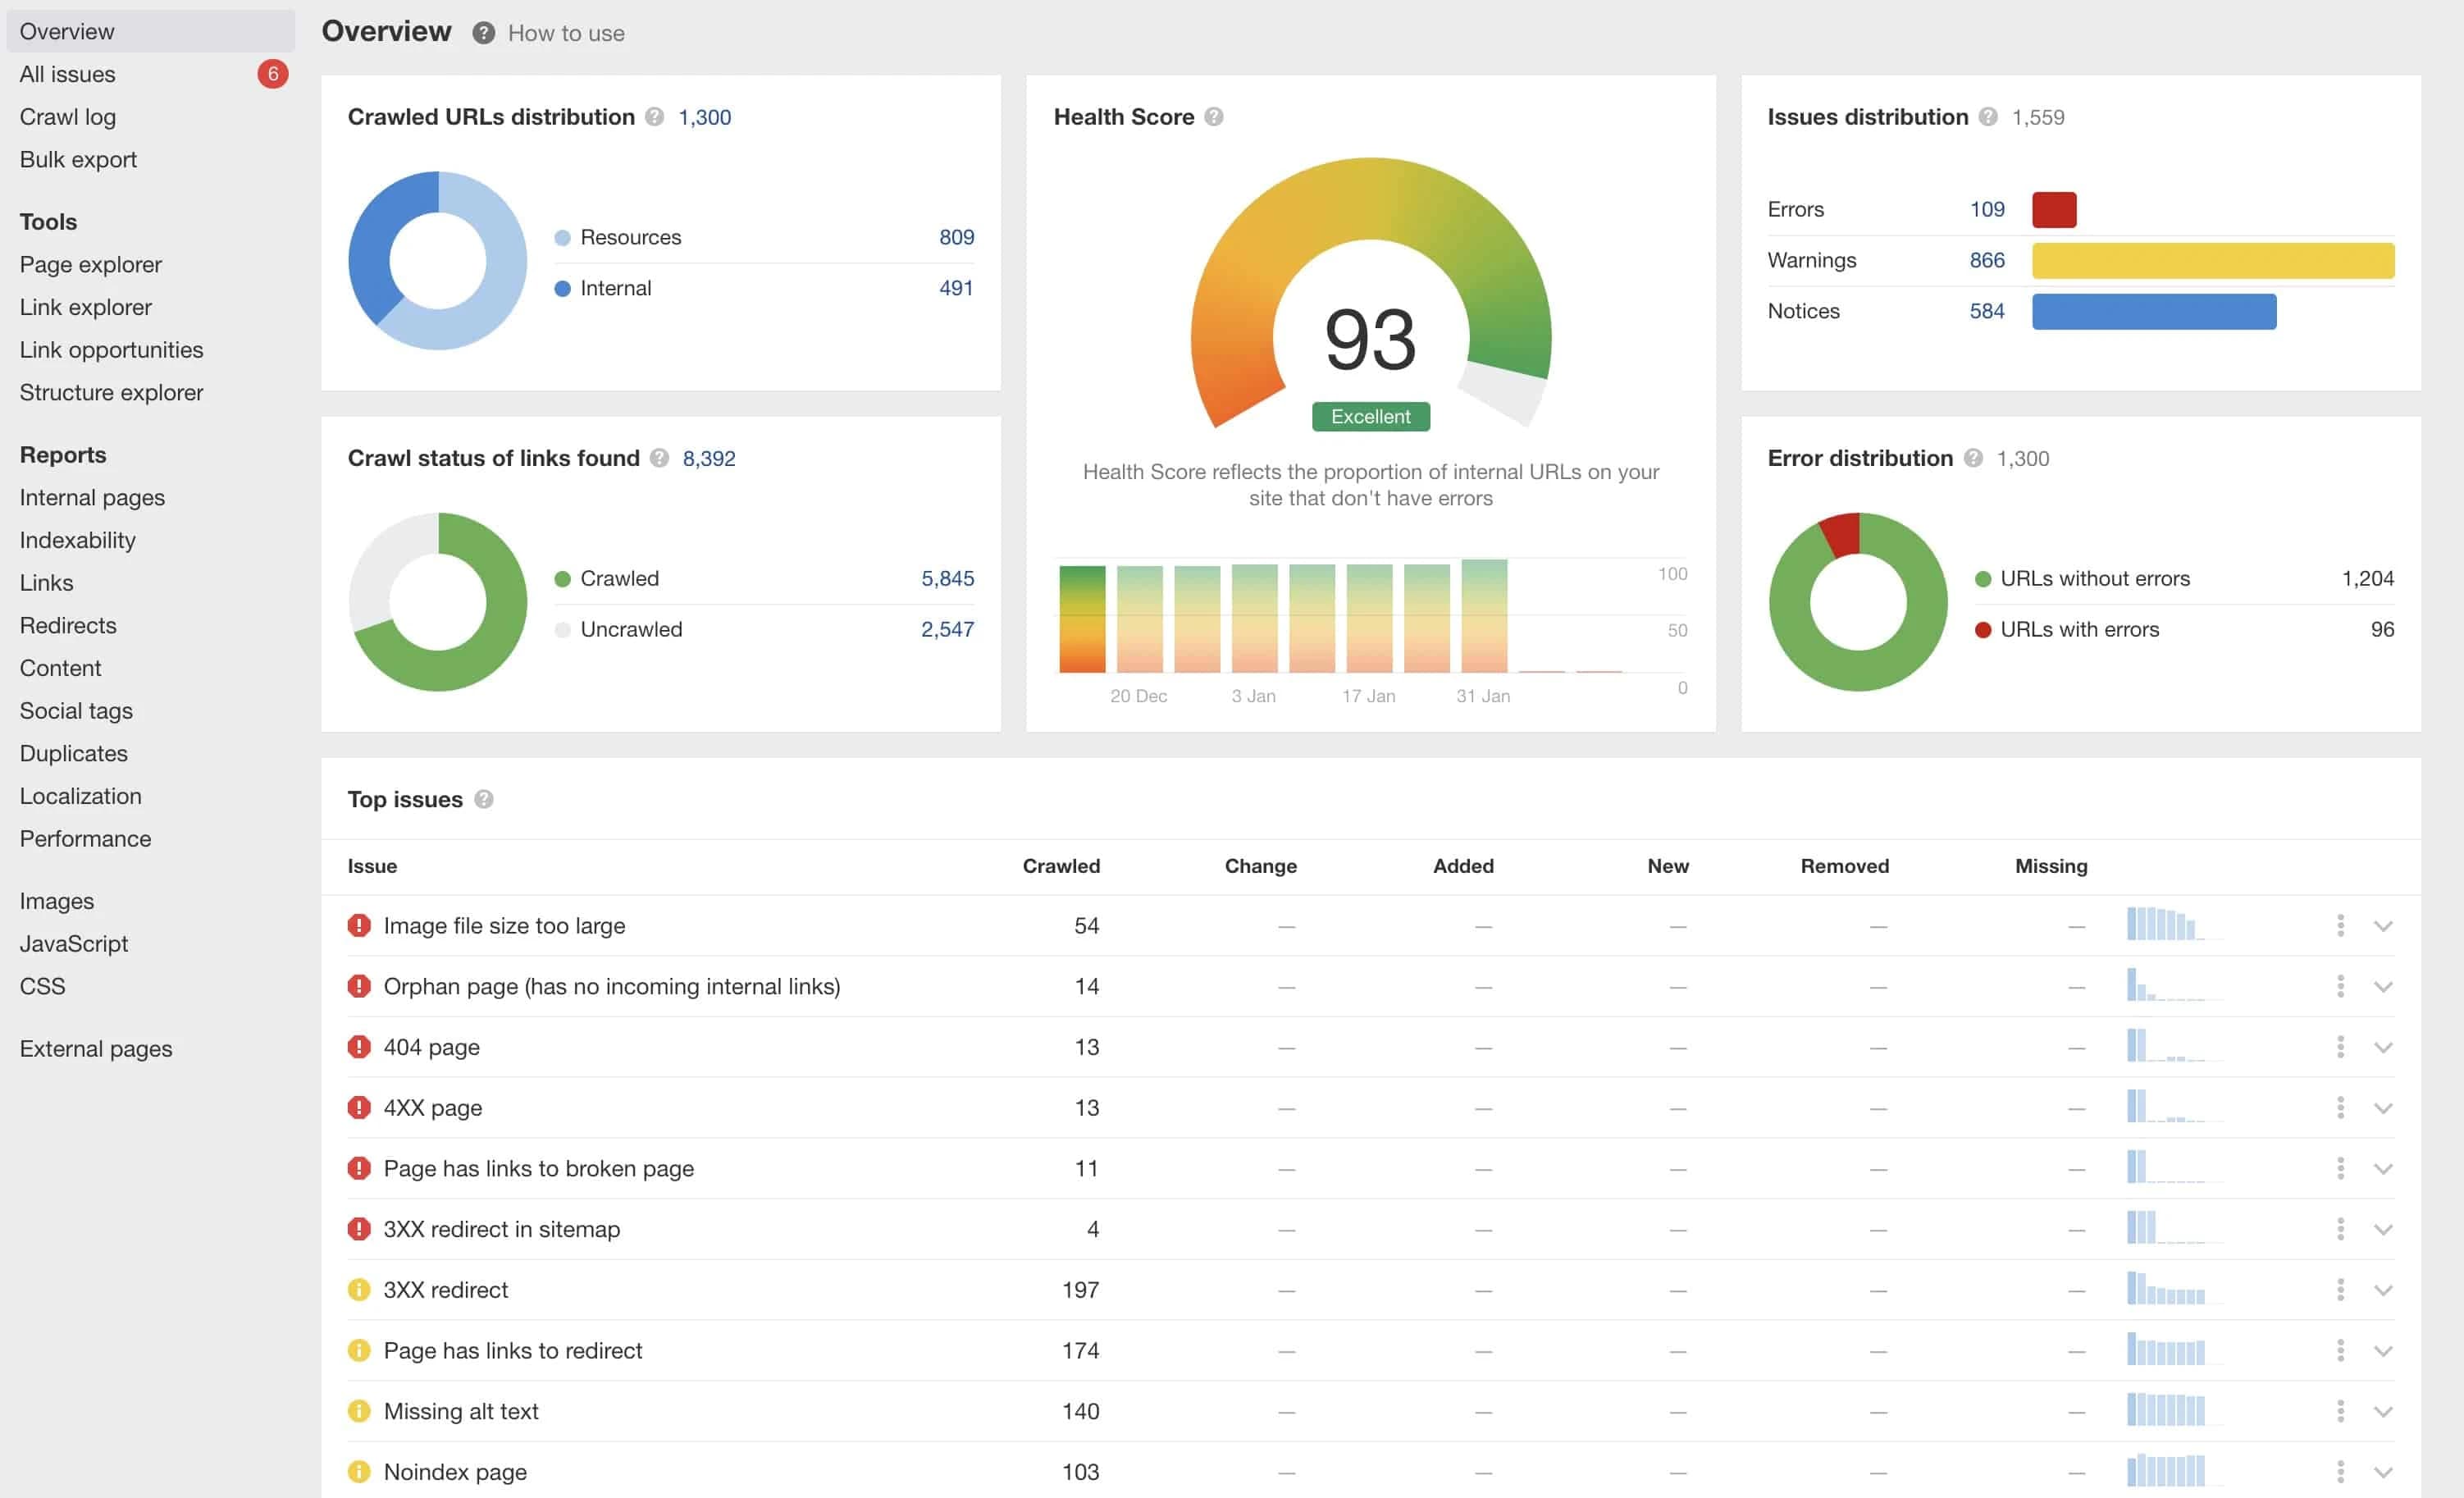Open the 8,392 links found report
Image resolution: width=2464 pixels, height=1498 pixels.
pyautogui.click(x=709, y=458)
